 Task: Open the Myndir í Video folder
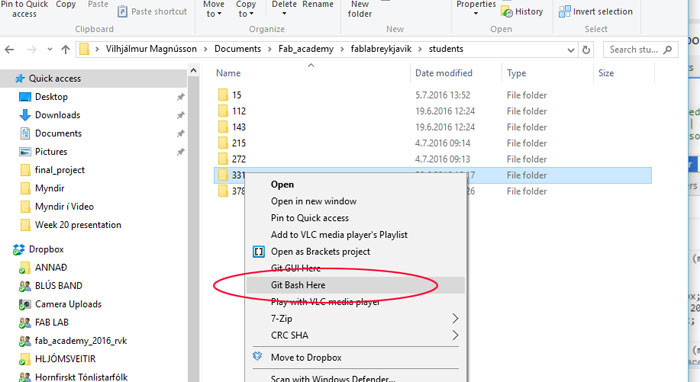(x=57, y=207)
